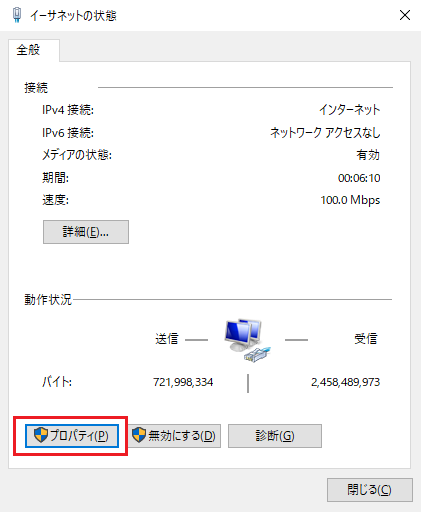Click the sent bytes value 721,998,334

pos(183,382)
